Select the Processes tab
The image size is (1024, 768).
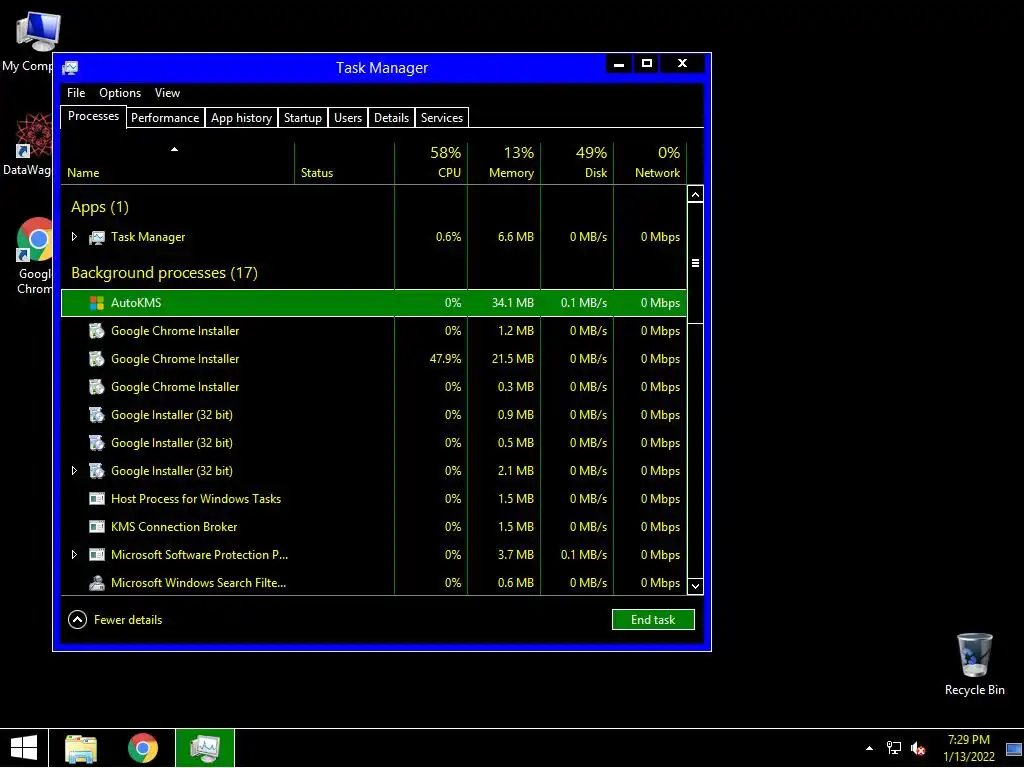tap(93, 116)
